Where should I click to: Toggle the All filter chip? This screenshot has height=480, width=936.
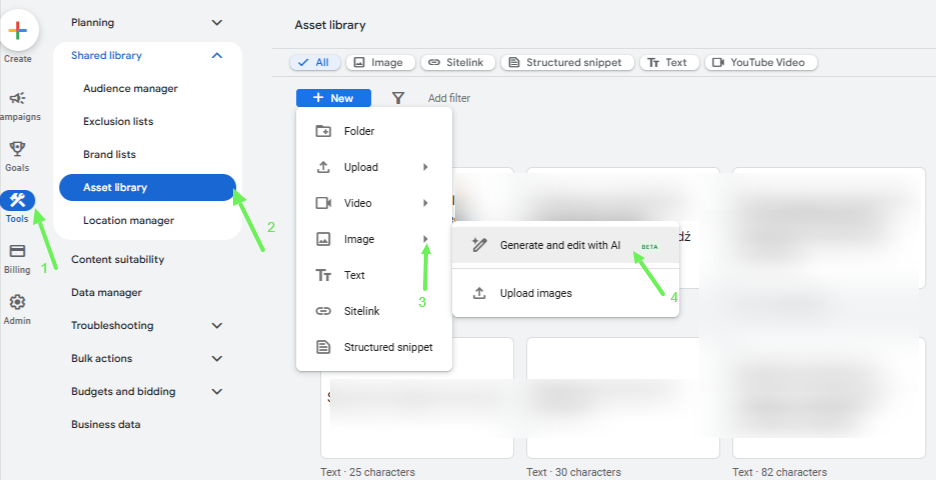click(x=314, y=62)
